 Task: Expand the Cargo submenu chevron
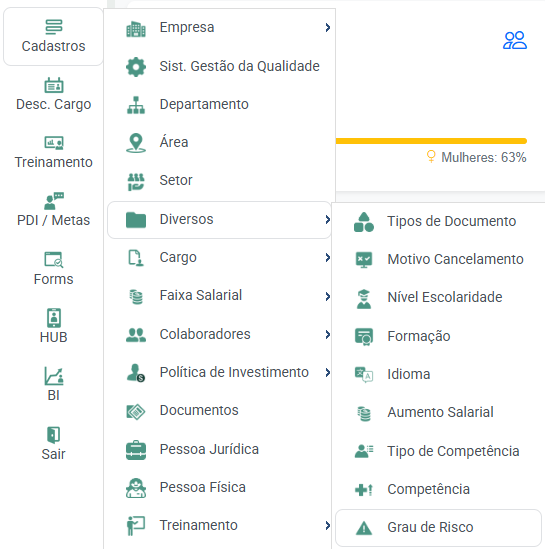coord(327,258)
